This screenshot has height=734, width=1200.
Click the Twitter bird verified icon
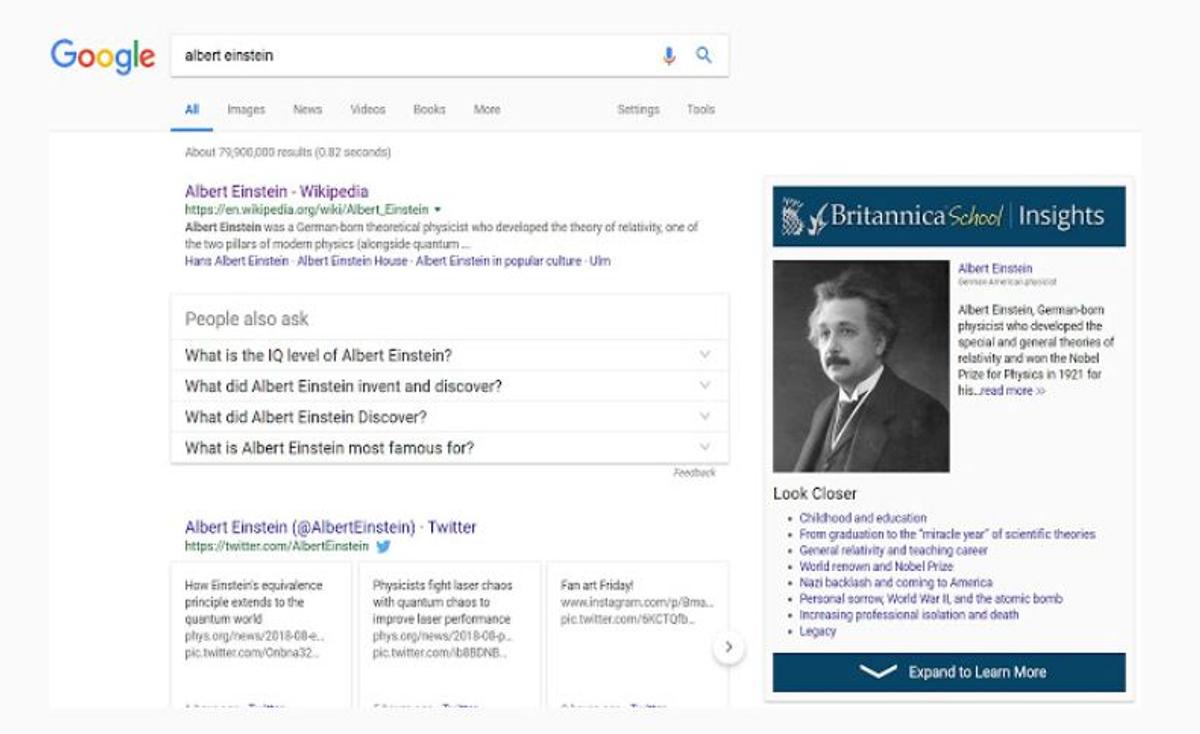[x=383, y=547]
